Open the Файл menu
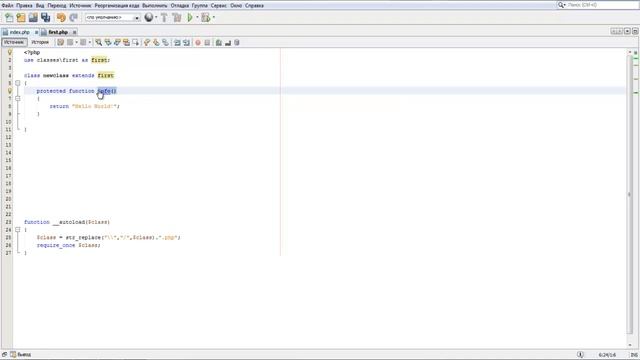The image size is (640, 360). coord(7,6)
